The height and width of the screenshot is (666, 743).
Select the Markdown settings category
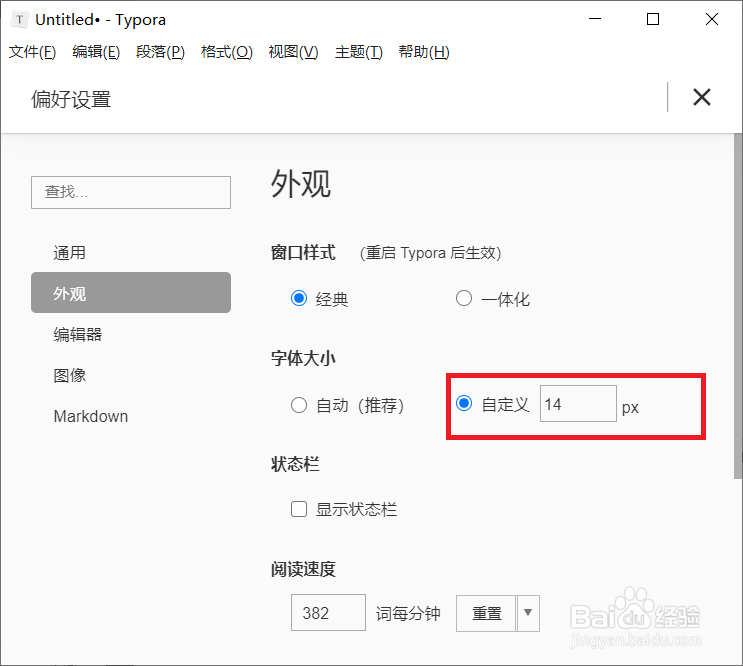(x=131, y=416)
